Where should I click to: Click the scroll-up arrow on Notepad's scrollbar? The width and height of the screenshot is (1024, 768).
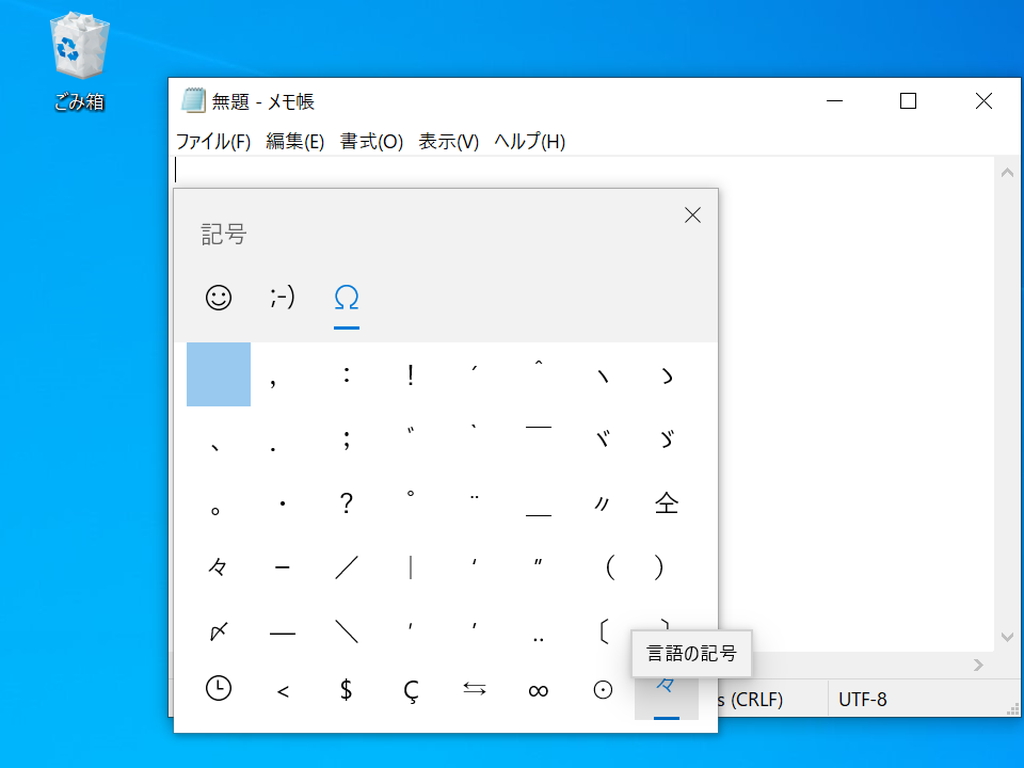coord(1008,170)
